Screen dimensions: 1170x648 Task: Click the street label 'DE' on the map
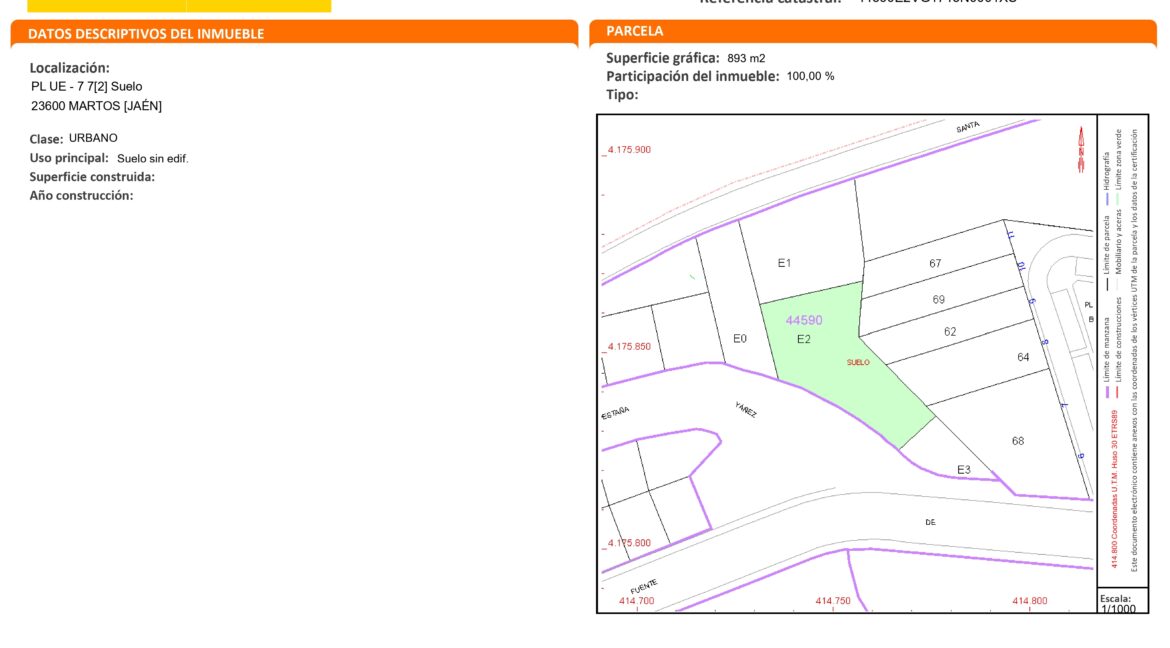[x=930, y=523]
